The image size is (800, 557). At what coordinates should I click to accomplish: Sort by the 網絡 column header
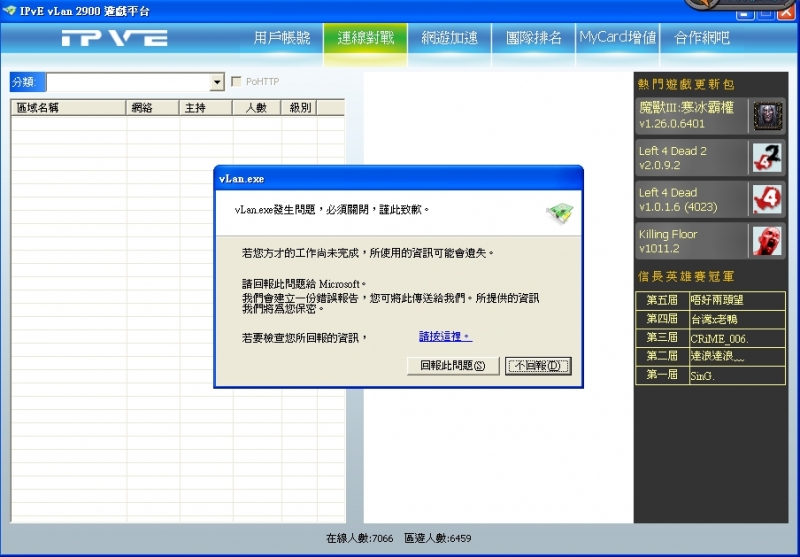coord(153,108)
